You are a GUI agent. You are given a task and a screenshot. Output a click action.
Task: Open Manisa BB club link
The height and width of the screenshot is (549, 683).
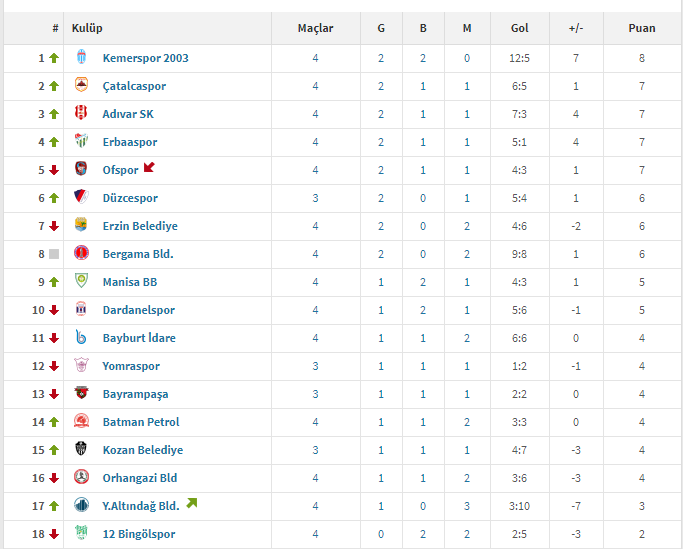tap(130, 282)
